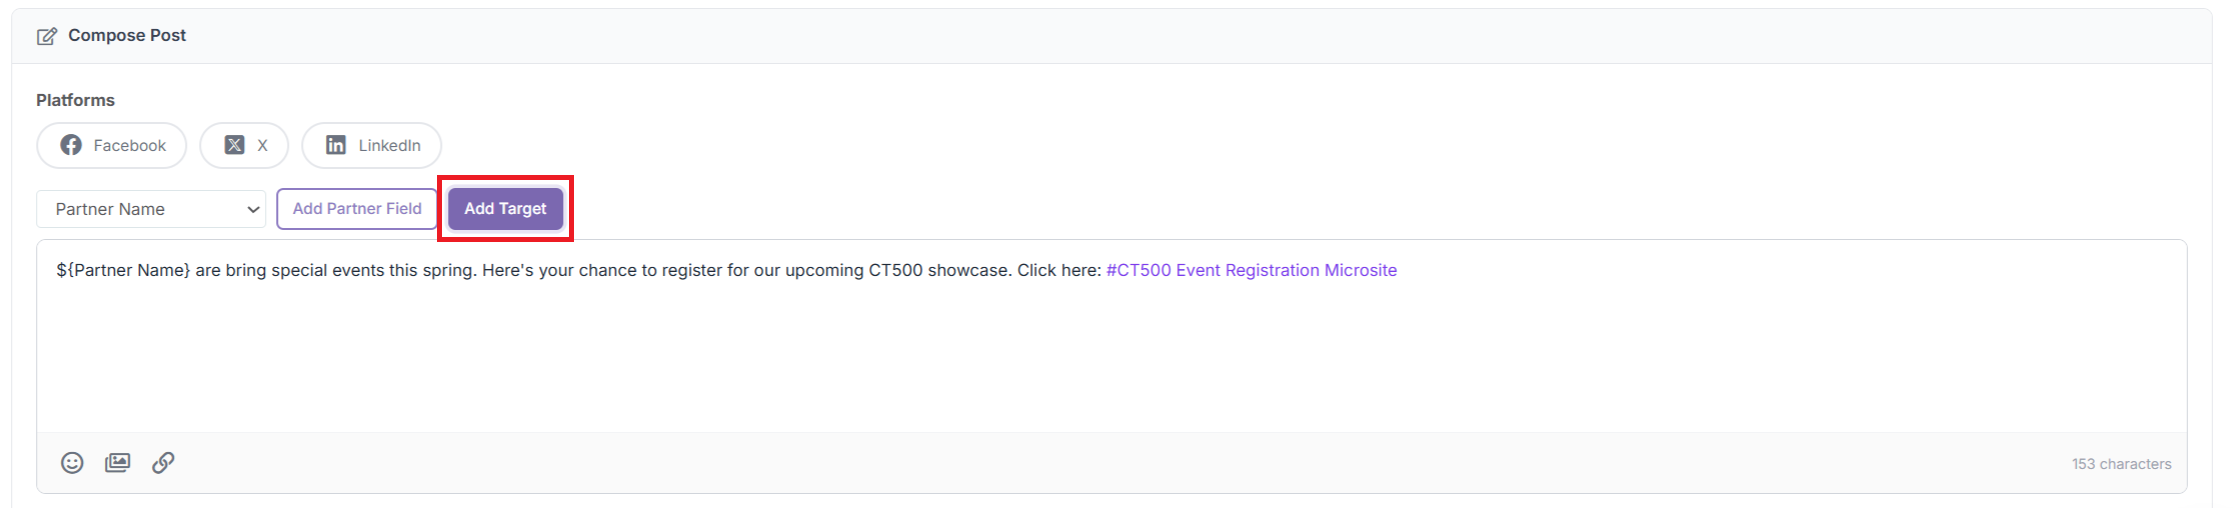Toggle the LinkedIn platform chip
The width and height of the screenshot is (2233, 508).
pyautogui.click(x=372, y=145)
